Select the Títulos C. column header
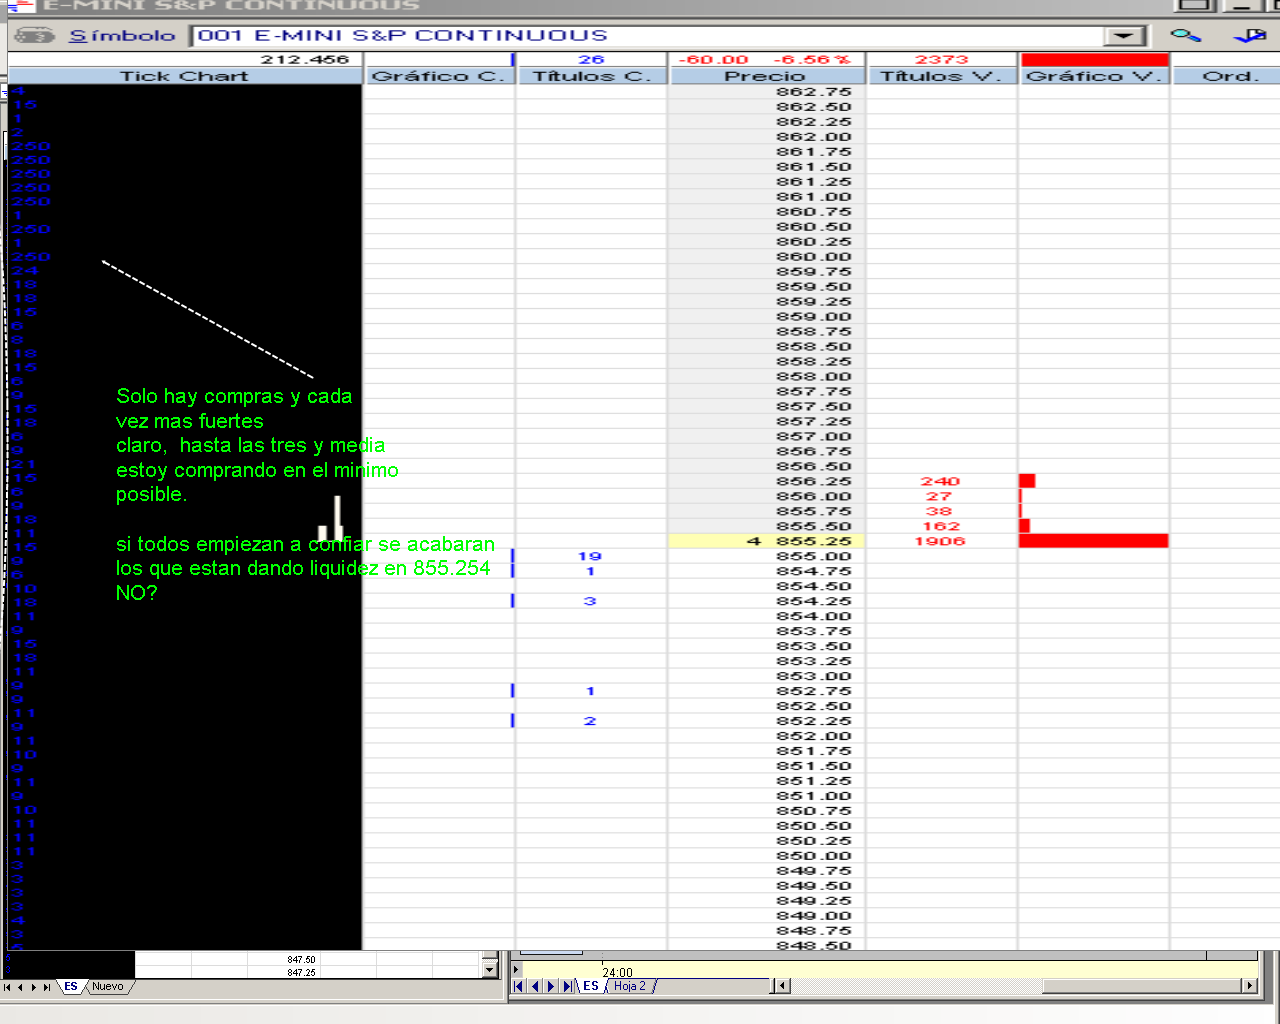The height and width of the screenshot is (1024, 1280). click(x=592, y=76)
